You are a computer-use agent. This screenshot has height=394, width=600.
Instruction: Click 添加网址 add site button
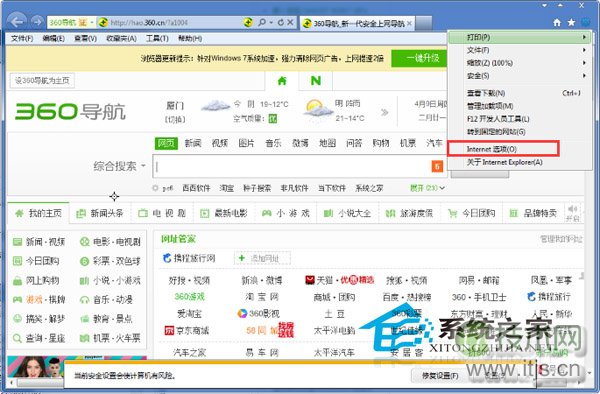(x=262, y=258)
